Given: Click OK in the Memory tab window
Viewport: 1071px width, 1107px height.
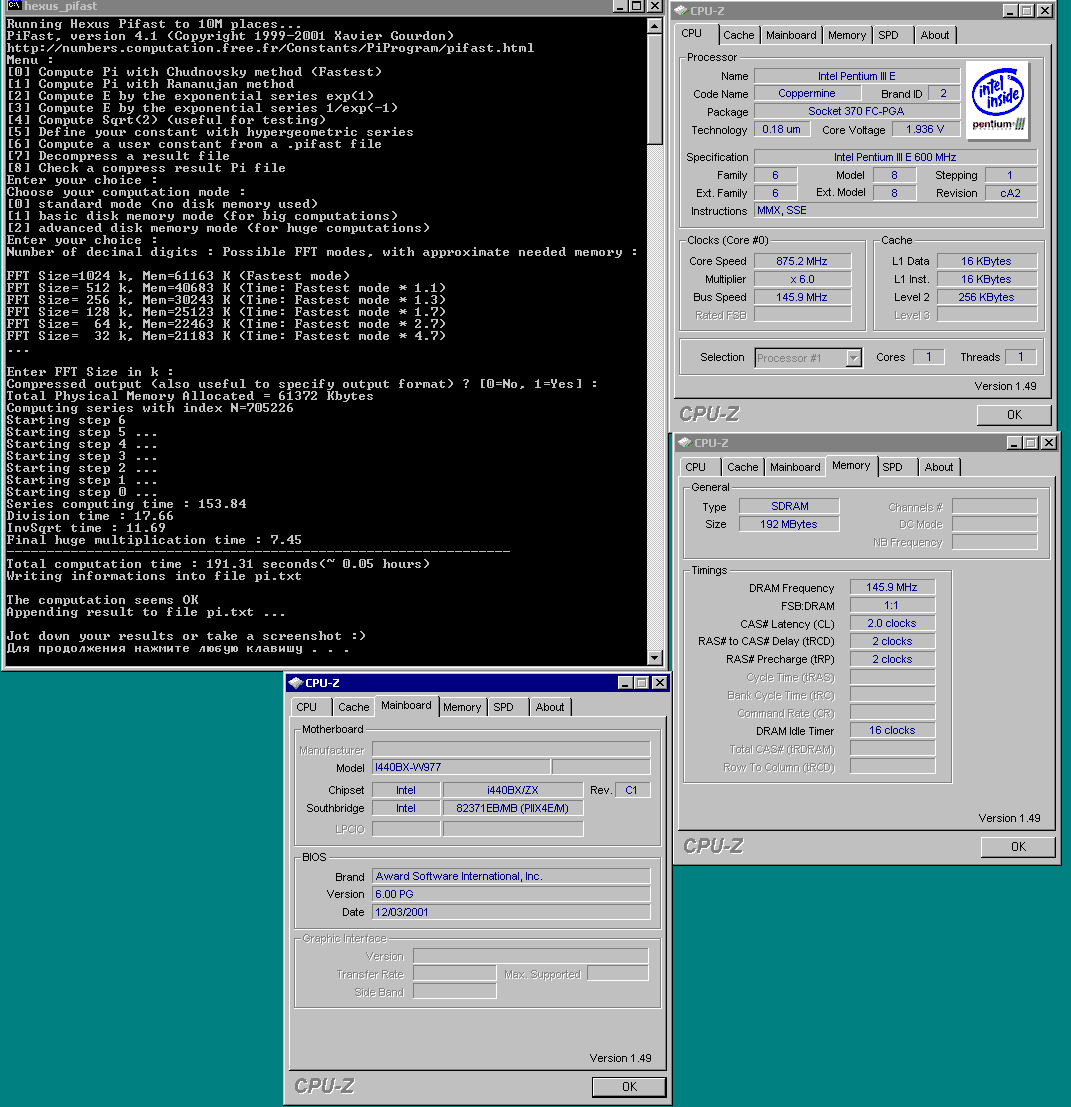Looking at the screenshot, I should pyautogui.click(x=1018, y=847).
